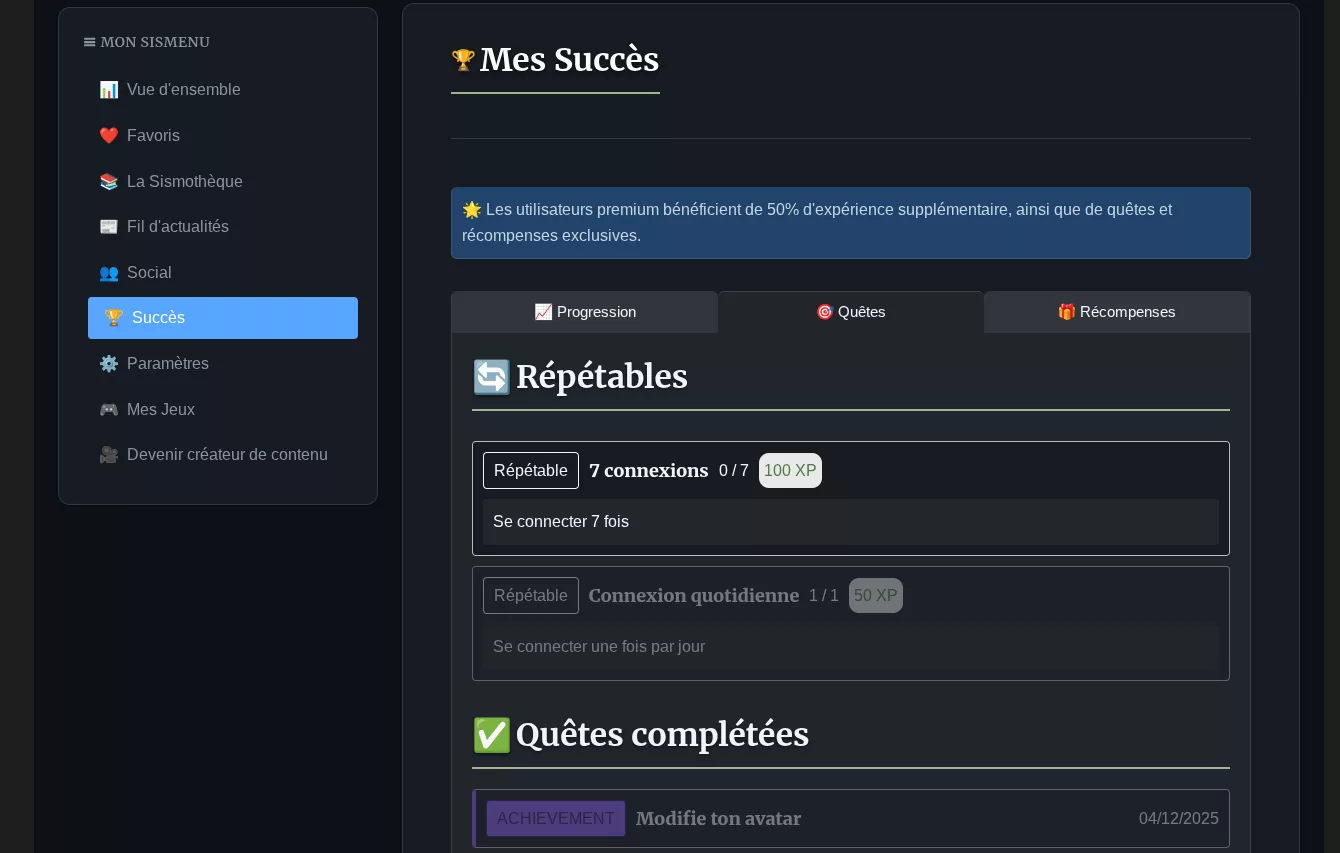The height and width of the screenshot is (853, 1340).
Task: Switch to the Progression tab
Action: (x=585, y=312)
